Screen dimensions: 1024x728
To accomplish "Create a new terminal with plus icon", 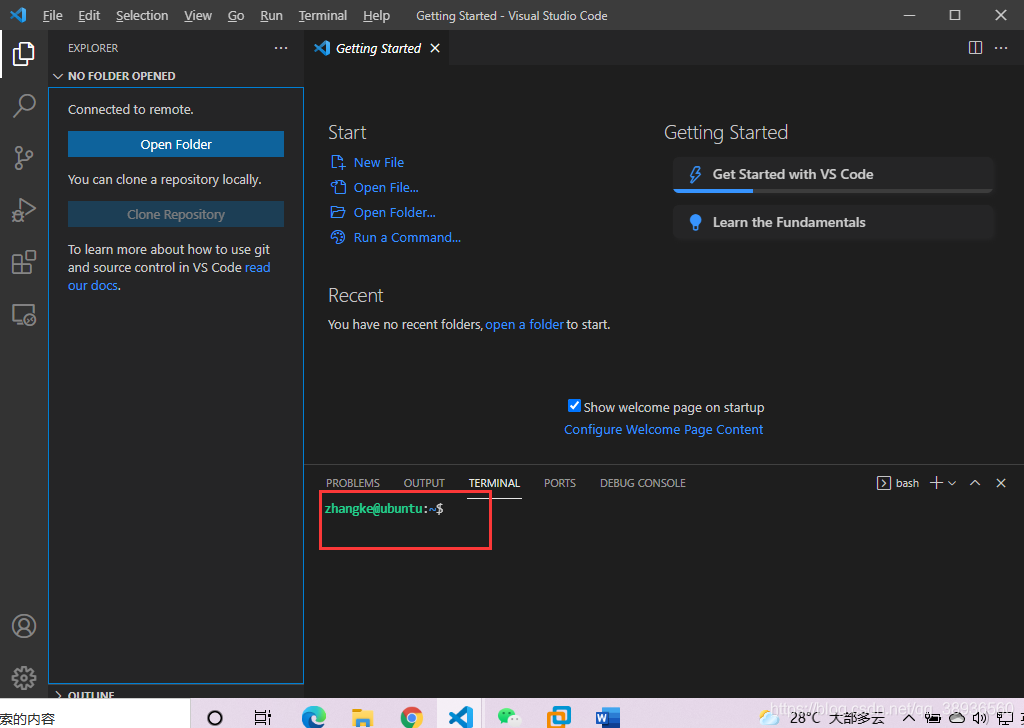I will click(x=936, y=483).
